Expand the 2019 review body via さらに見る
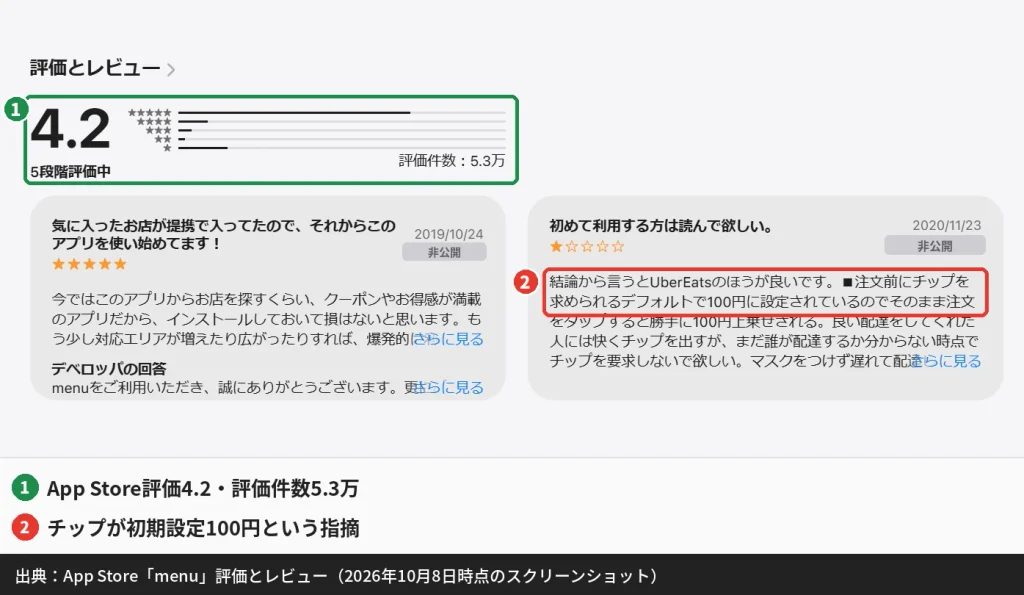Viewport: 1024px width, 595px height. coord(449,339)
